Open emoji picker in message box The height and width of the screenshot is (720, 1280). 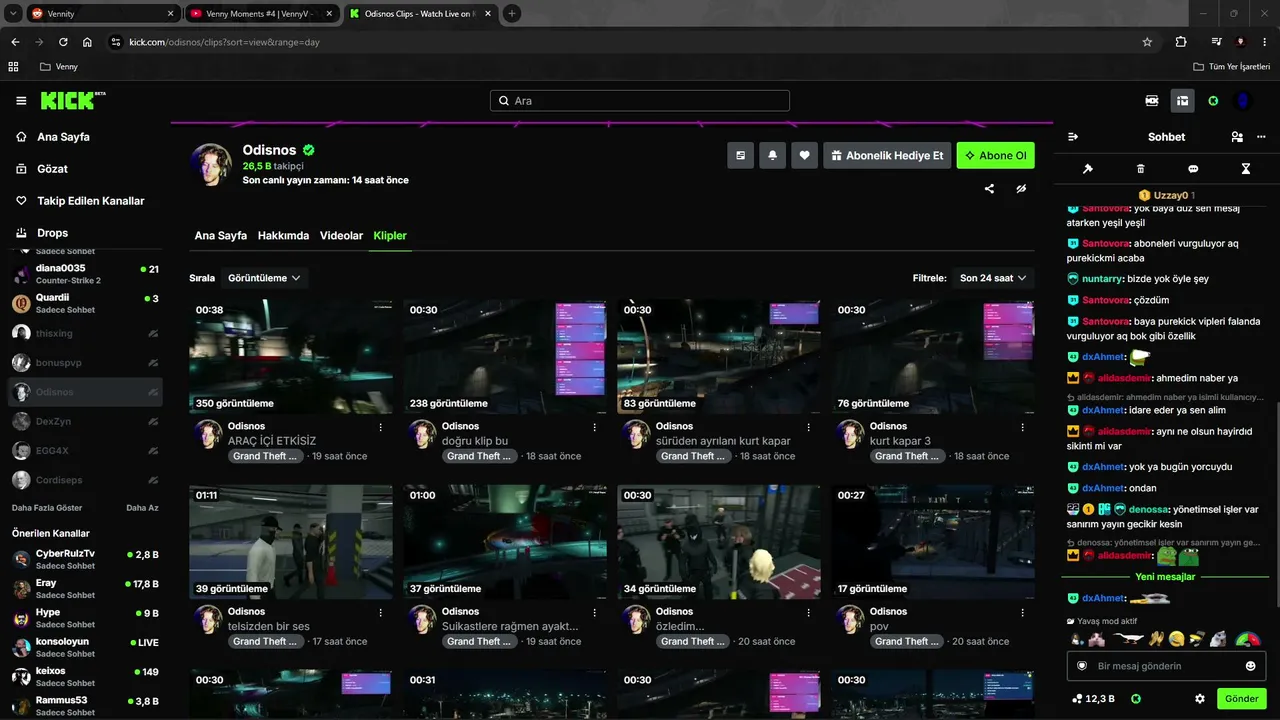(x=1250, y=666)
